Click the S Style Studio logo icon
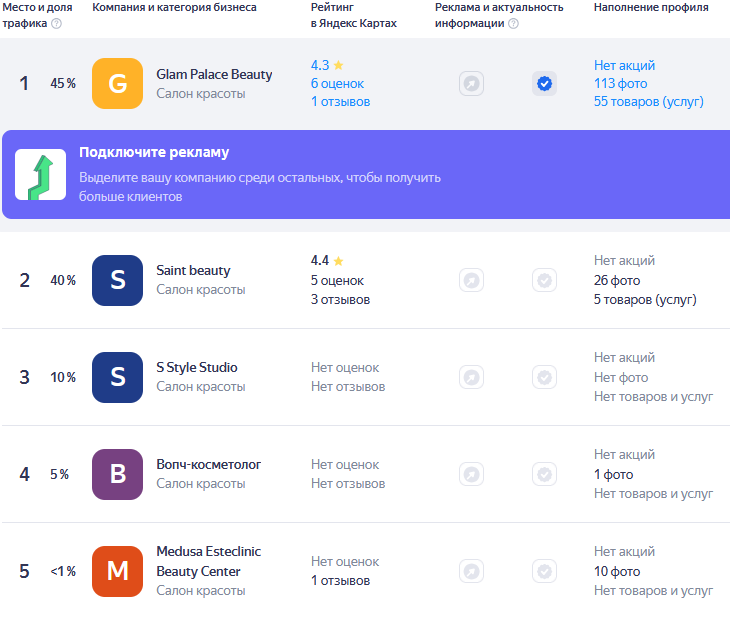730x620 pixels. pos(117,377)
